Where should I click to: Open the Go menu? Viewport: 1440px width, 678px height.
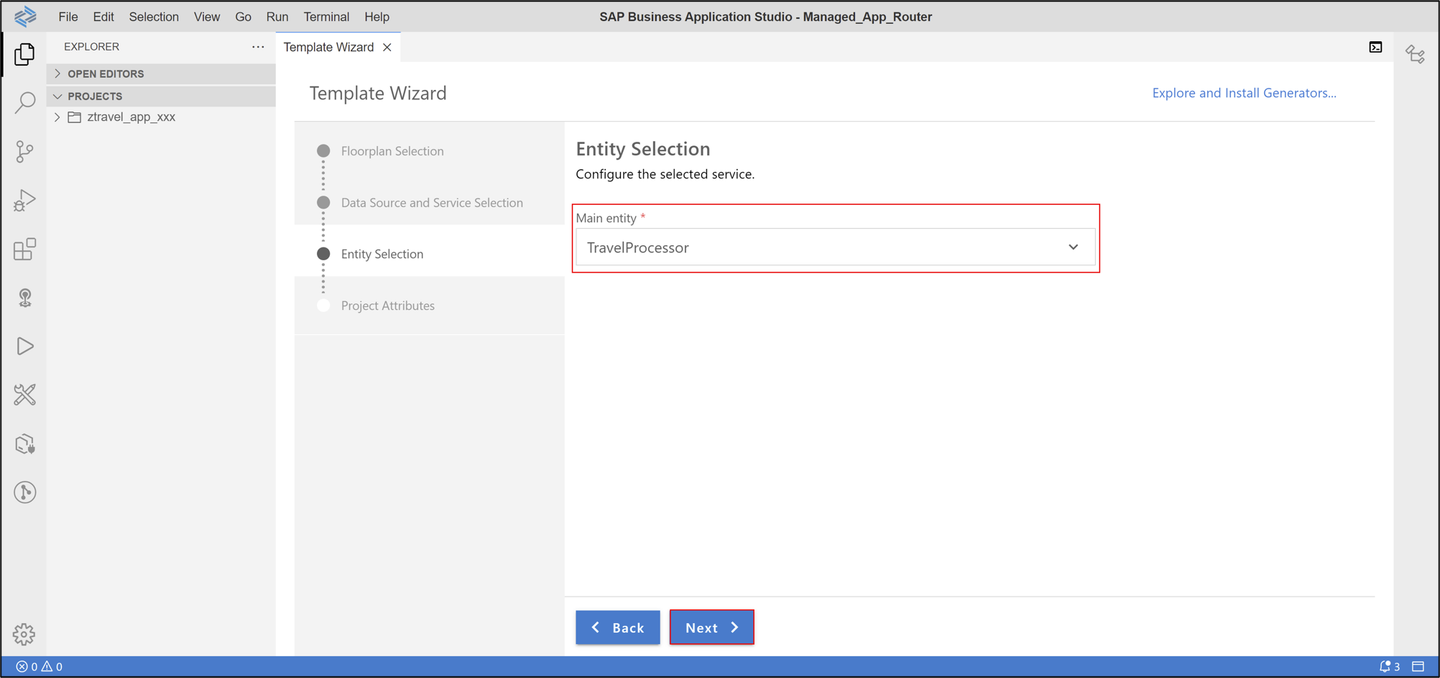pyautogui.click(x=243, y=17)
